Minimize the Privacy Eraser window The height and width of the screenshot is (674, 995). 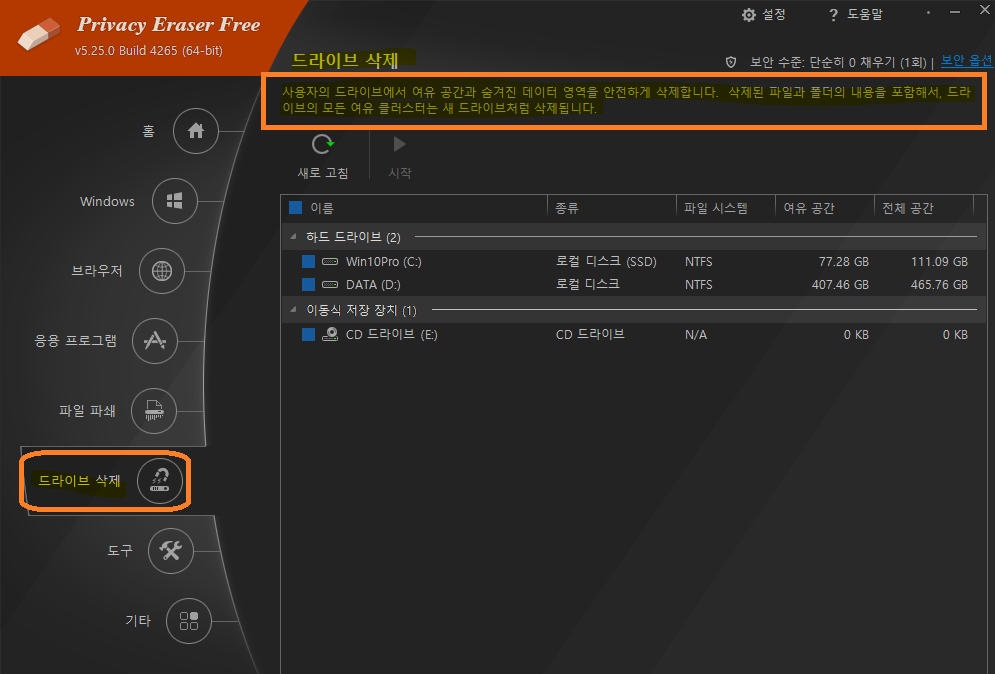pos(955,12)
